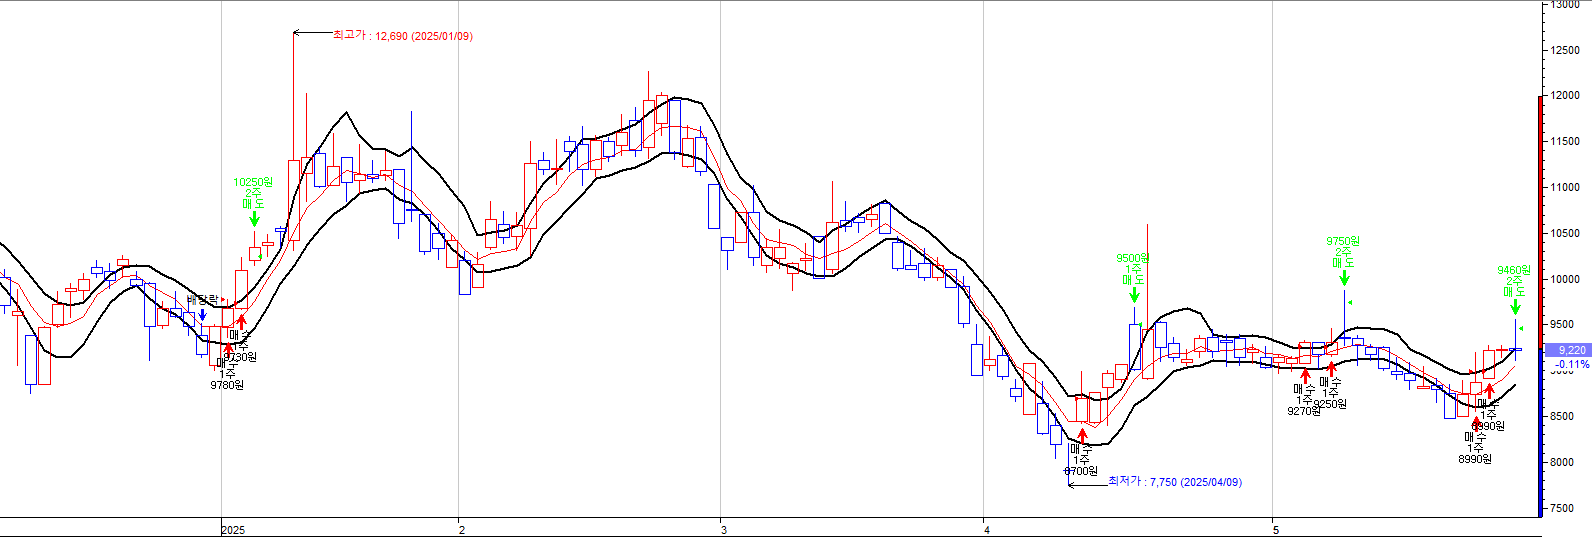Click the red buy arrow above the 9250원 label

point(1331,368)
